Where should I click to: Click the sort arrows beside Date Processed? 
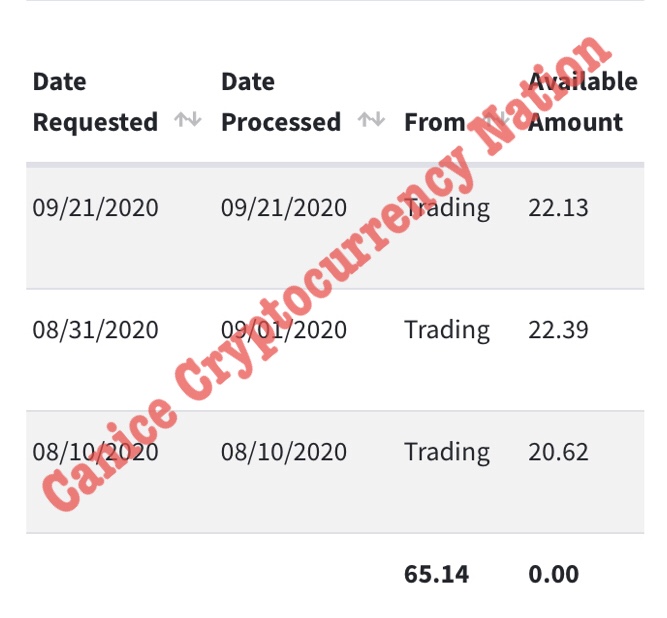(x=372, y=121)
